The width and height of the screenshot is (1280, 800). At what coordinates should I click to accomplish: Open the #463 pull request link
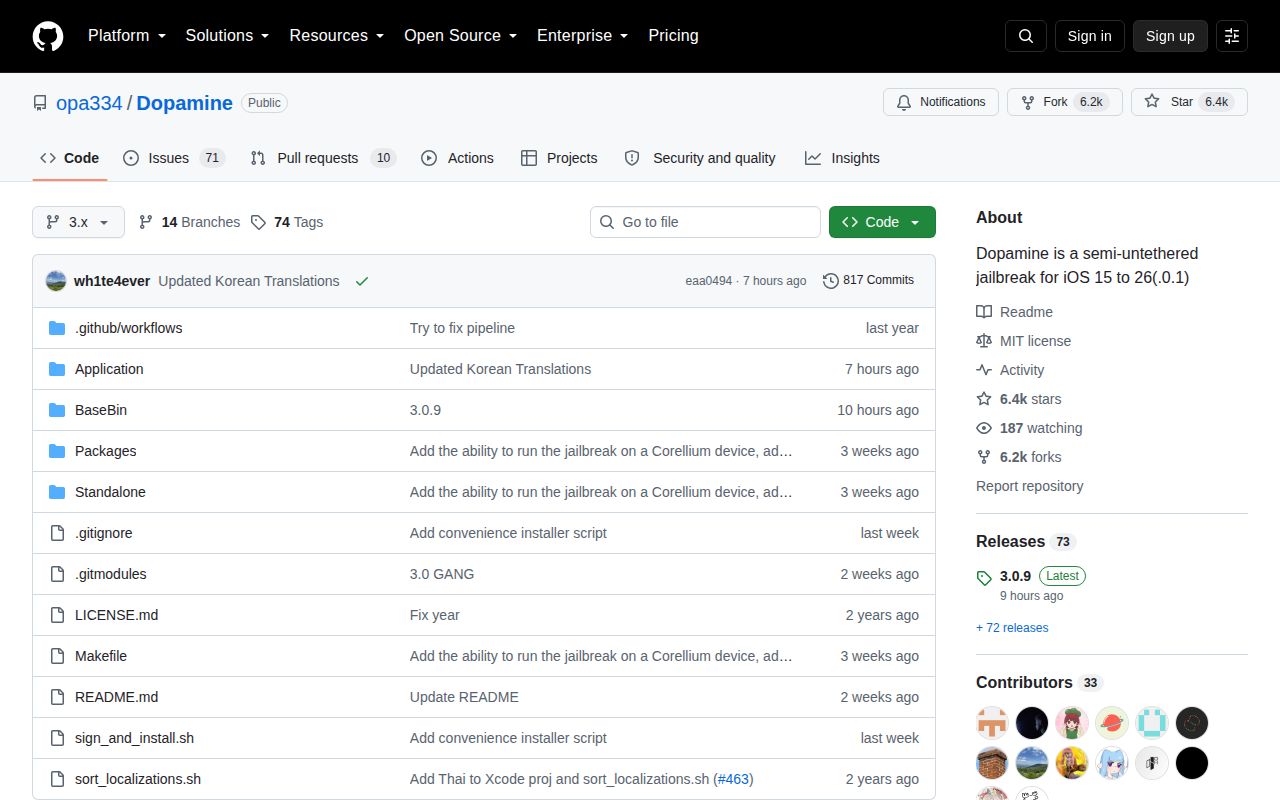click(x=733, y=779)
